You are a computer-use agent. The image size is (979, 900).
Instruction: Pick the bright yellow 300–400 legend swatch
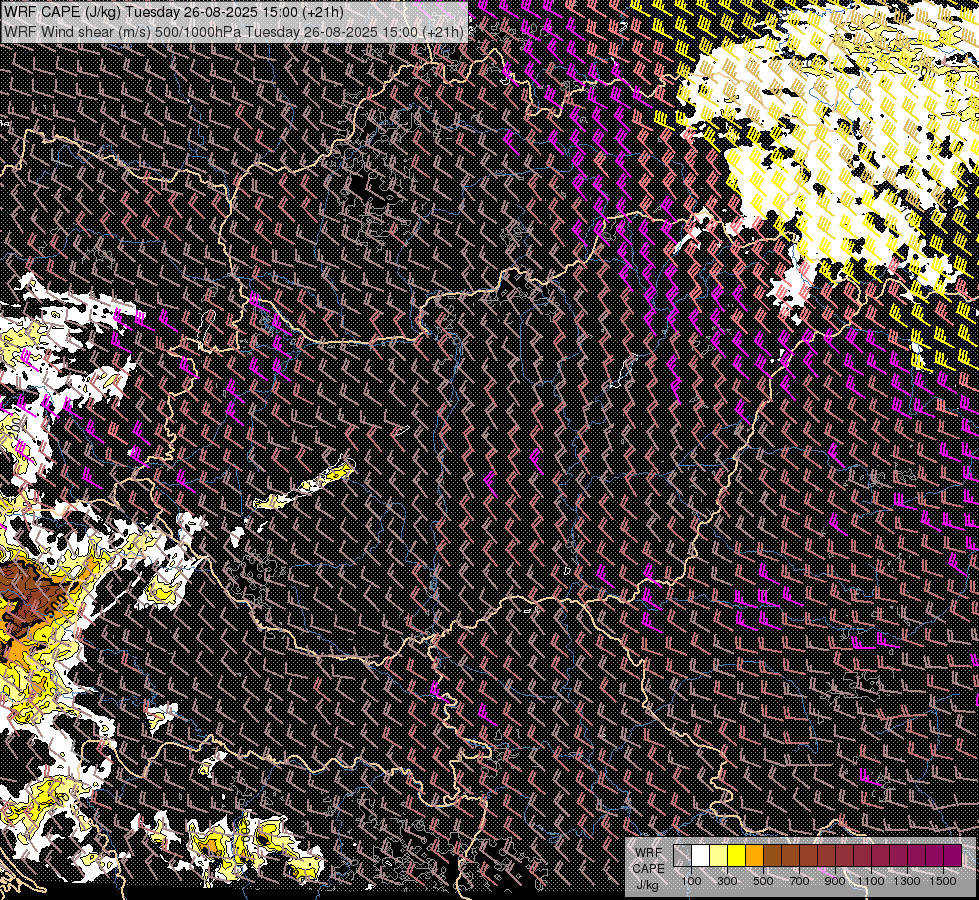pyautogui.click(x=737, y=855)
